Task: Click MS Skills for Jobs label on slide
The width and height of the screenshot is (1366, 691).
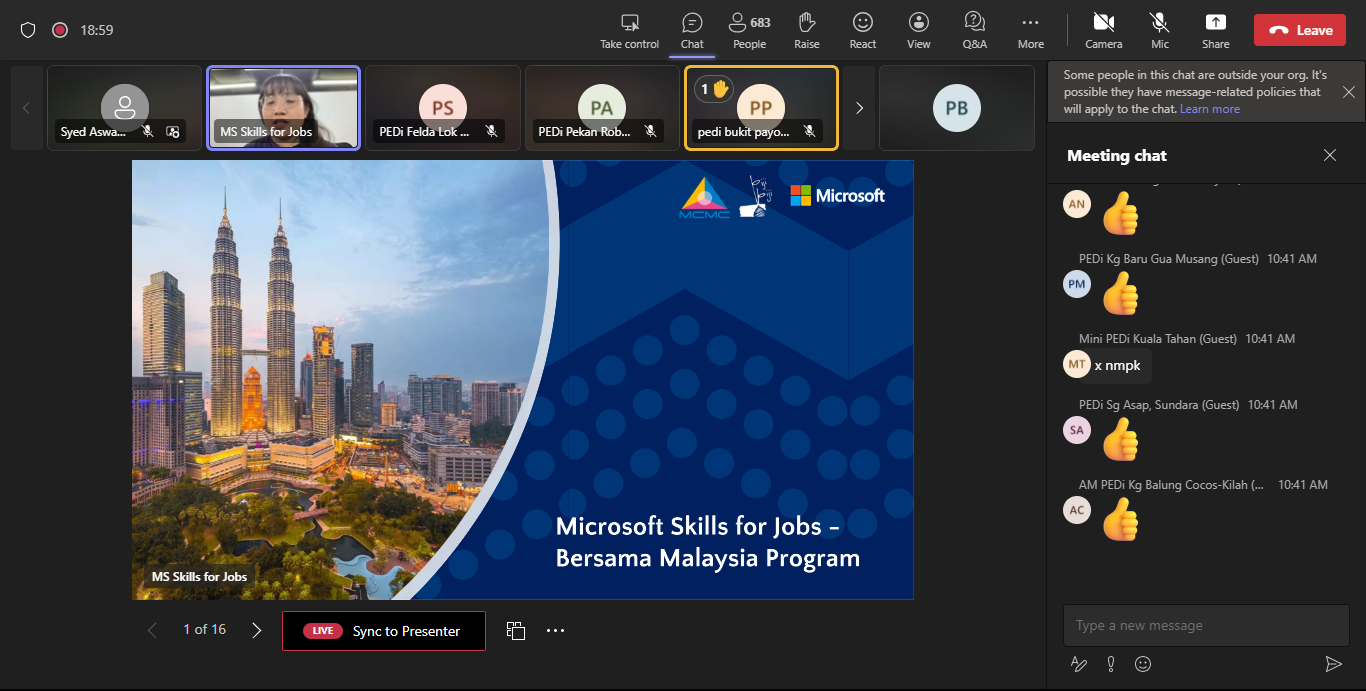Action: tap(200, 577)
